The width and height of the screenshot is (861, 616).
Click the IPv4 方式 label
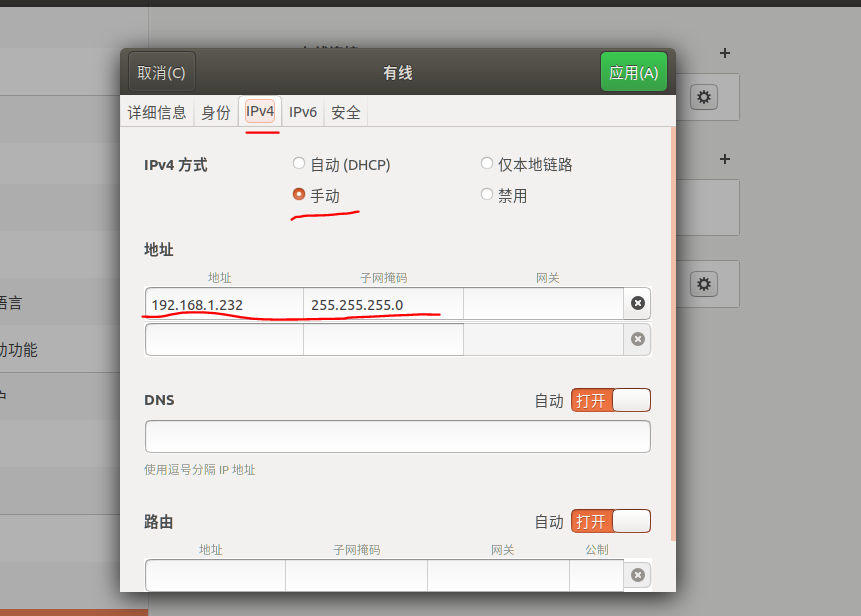(176, 165)
